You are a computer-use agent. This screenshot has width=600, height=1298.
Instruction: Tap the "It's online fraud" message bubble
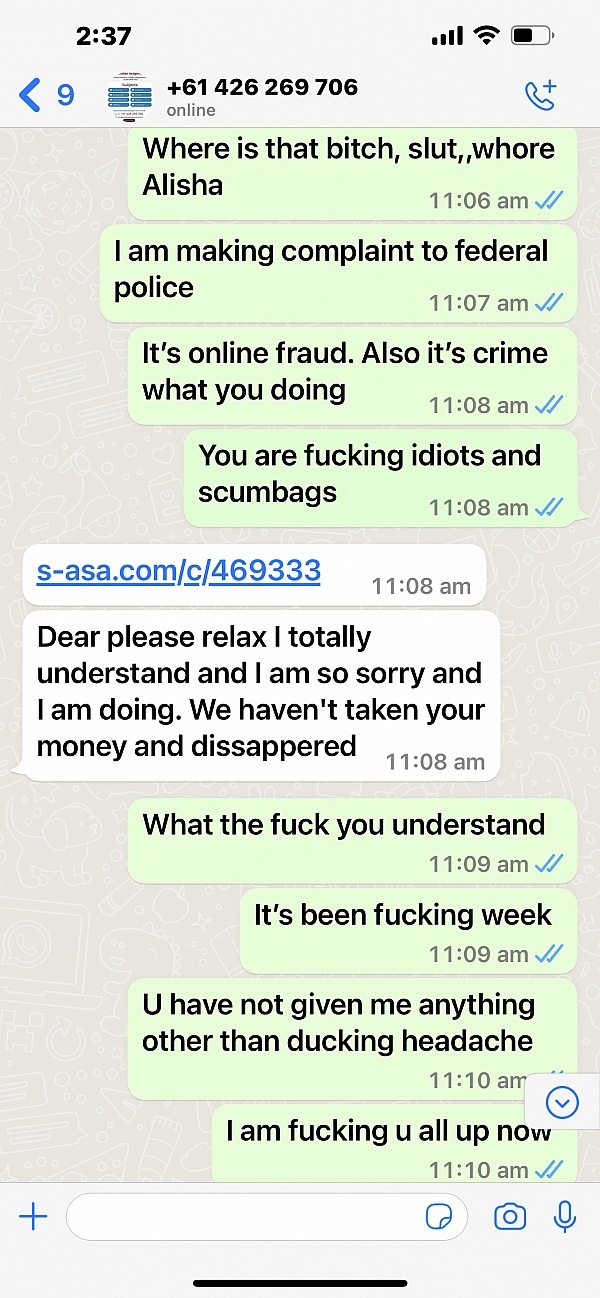click(352, 375)
